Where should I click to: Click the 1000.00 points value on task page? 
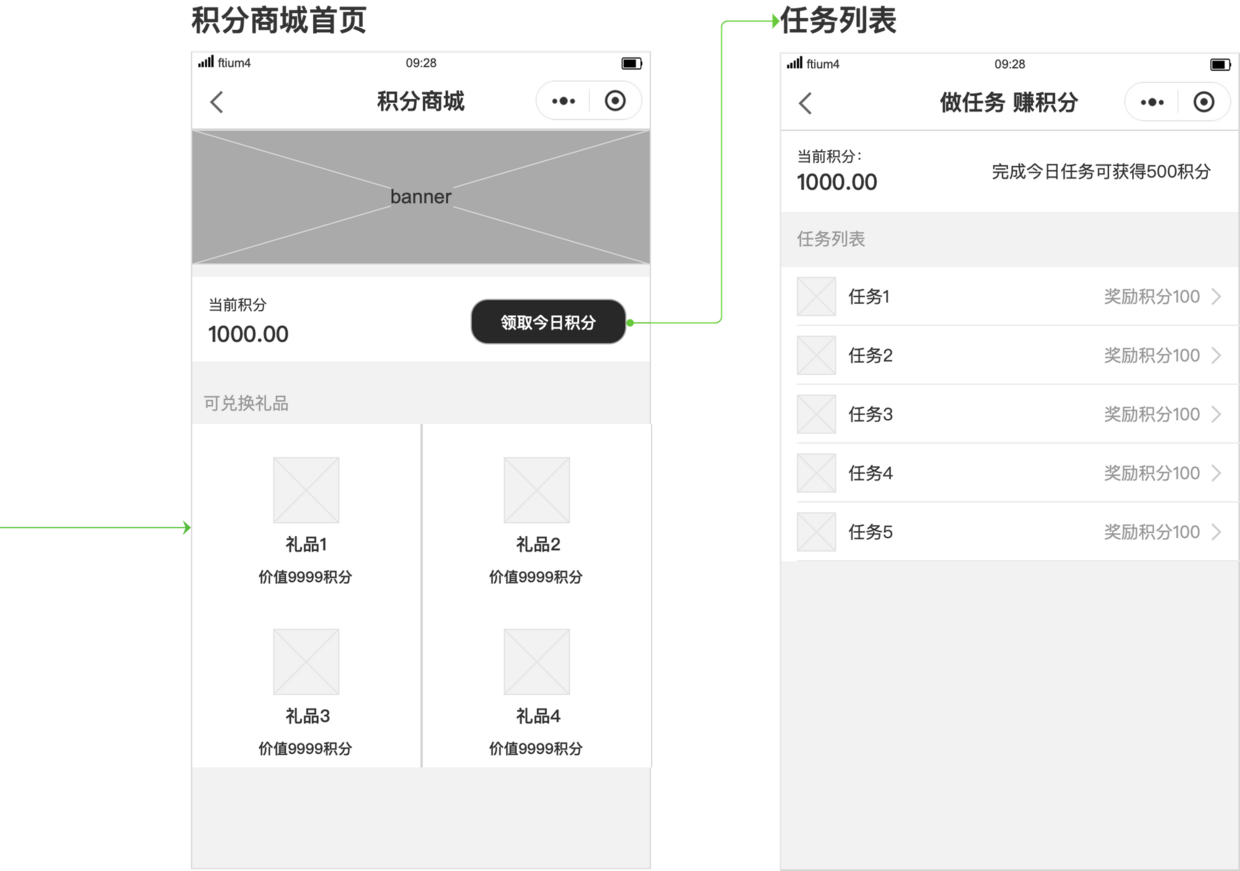tap(837, 183)
